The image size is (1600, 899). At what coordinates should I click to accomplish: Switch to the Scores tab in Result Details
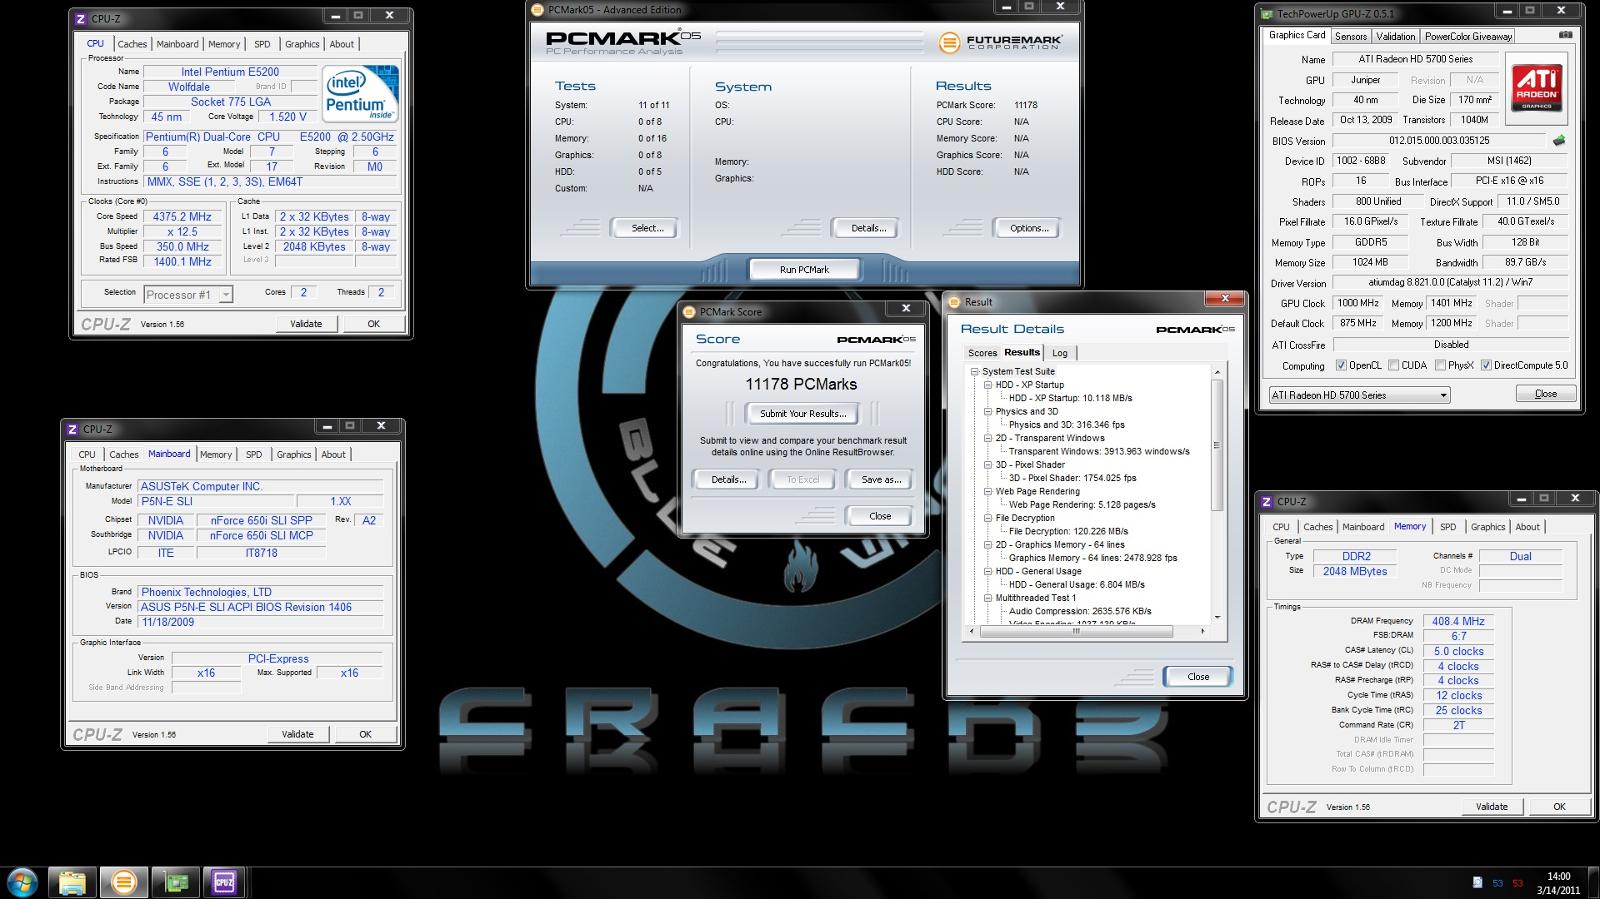tap(982, 353)
